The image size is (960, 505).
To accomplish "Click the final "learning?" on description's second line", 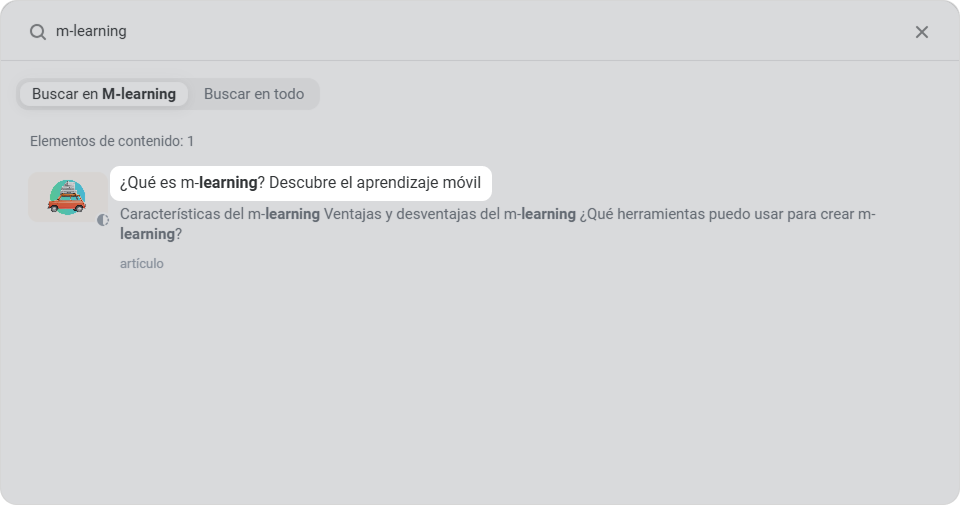I will (x=150, y=234).
